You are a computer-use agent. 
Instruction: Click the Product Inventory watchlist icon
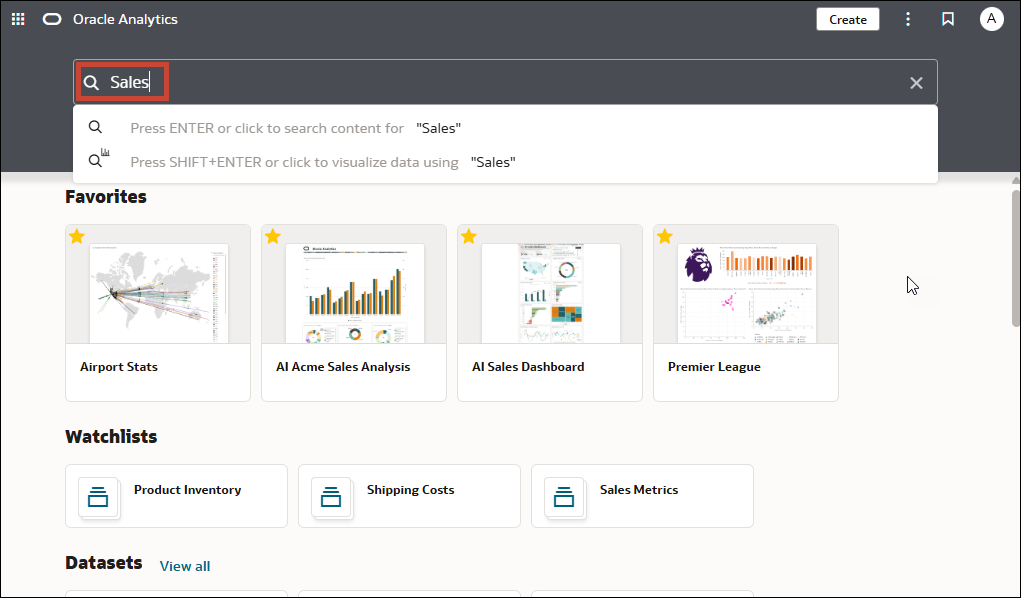pos(98,497)
